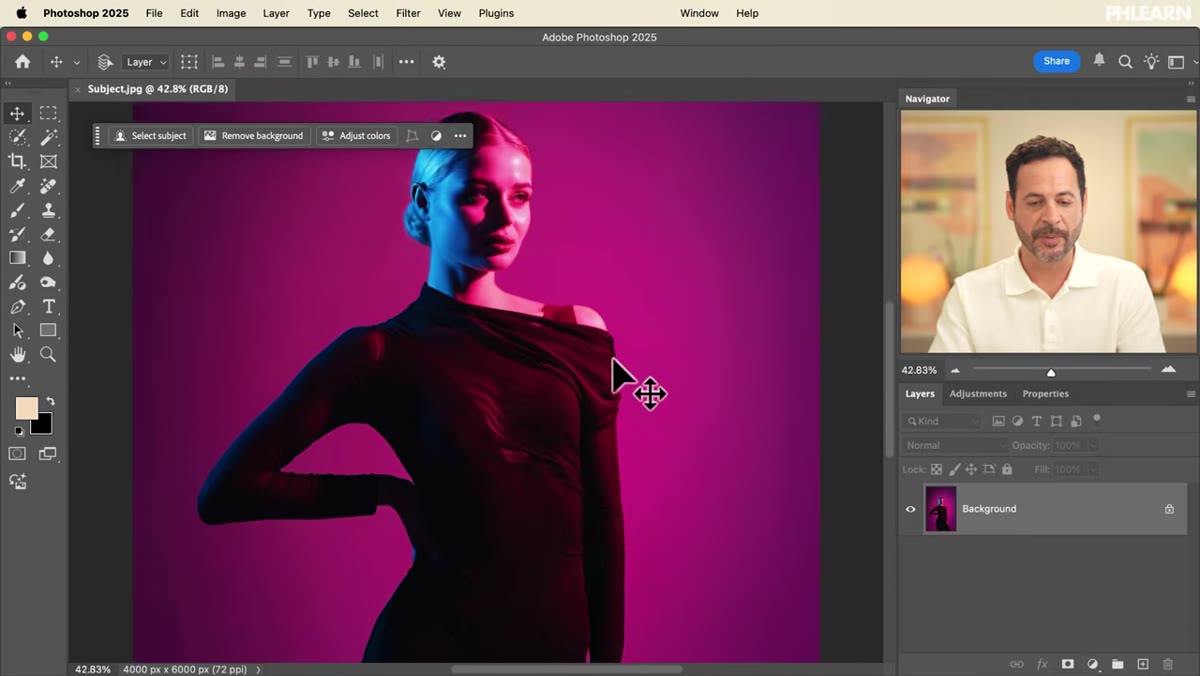Toggle Auto-Select layers stack icon
Screen dimensions: 1200x676
(105, 62)
